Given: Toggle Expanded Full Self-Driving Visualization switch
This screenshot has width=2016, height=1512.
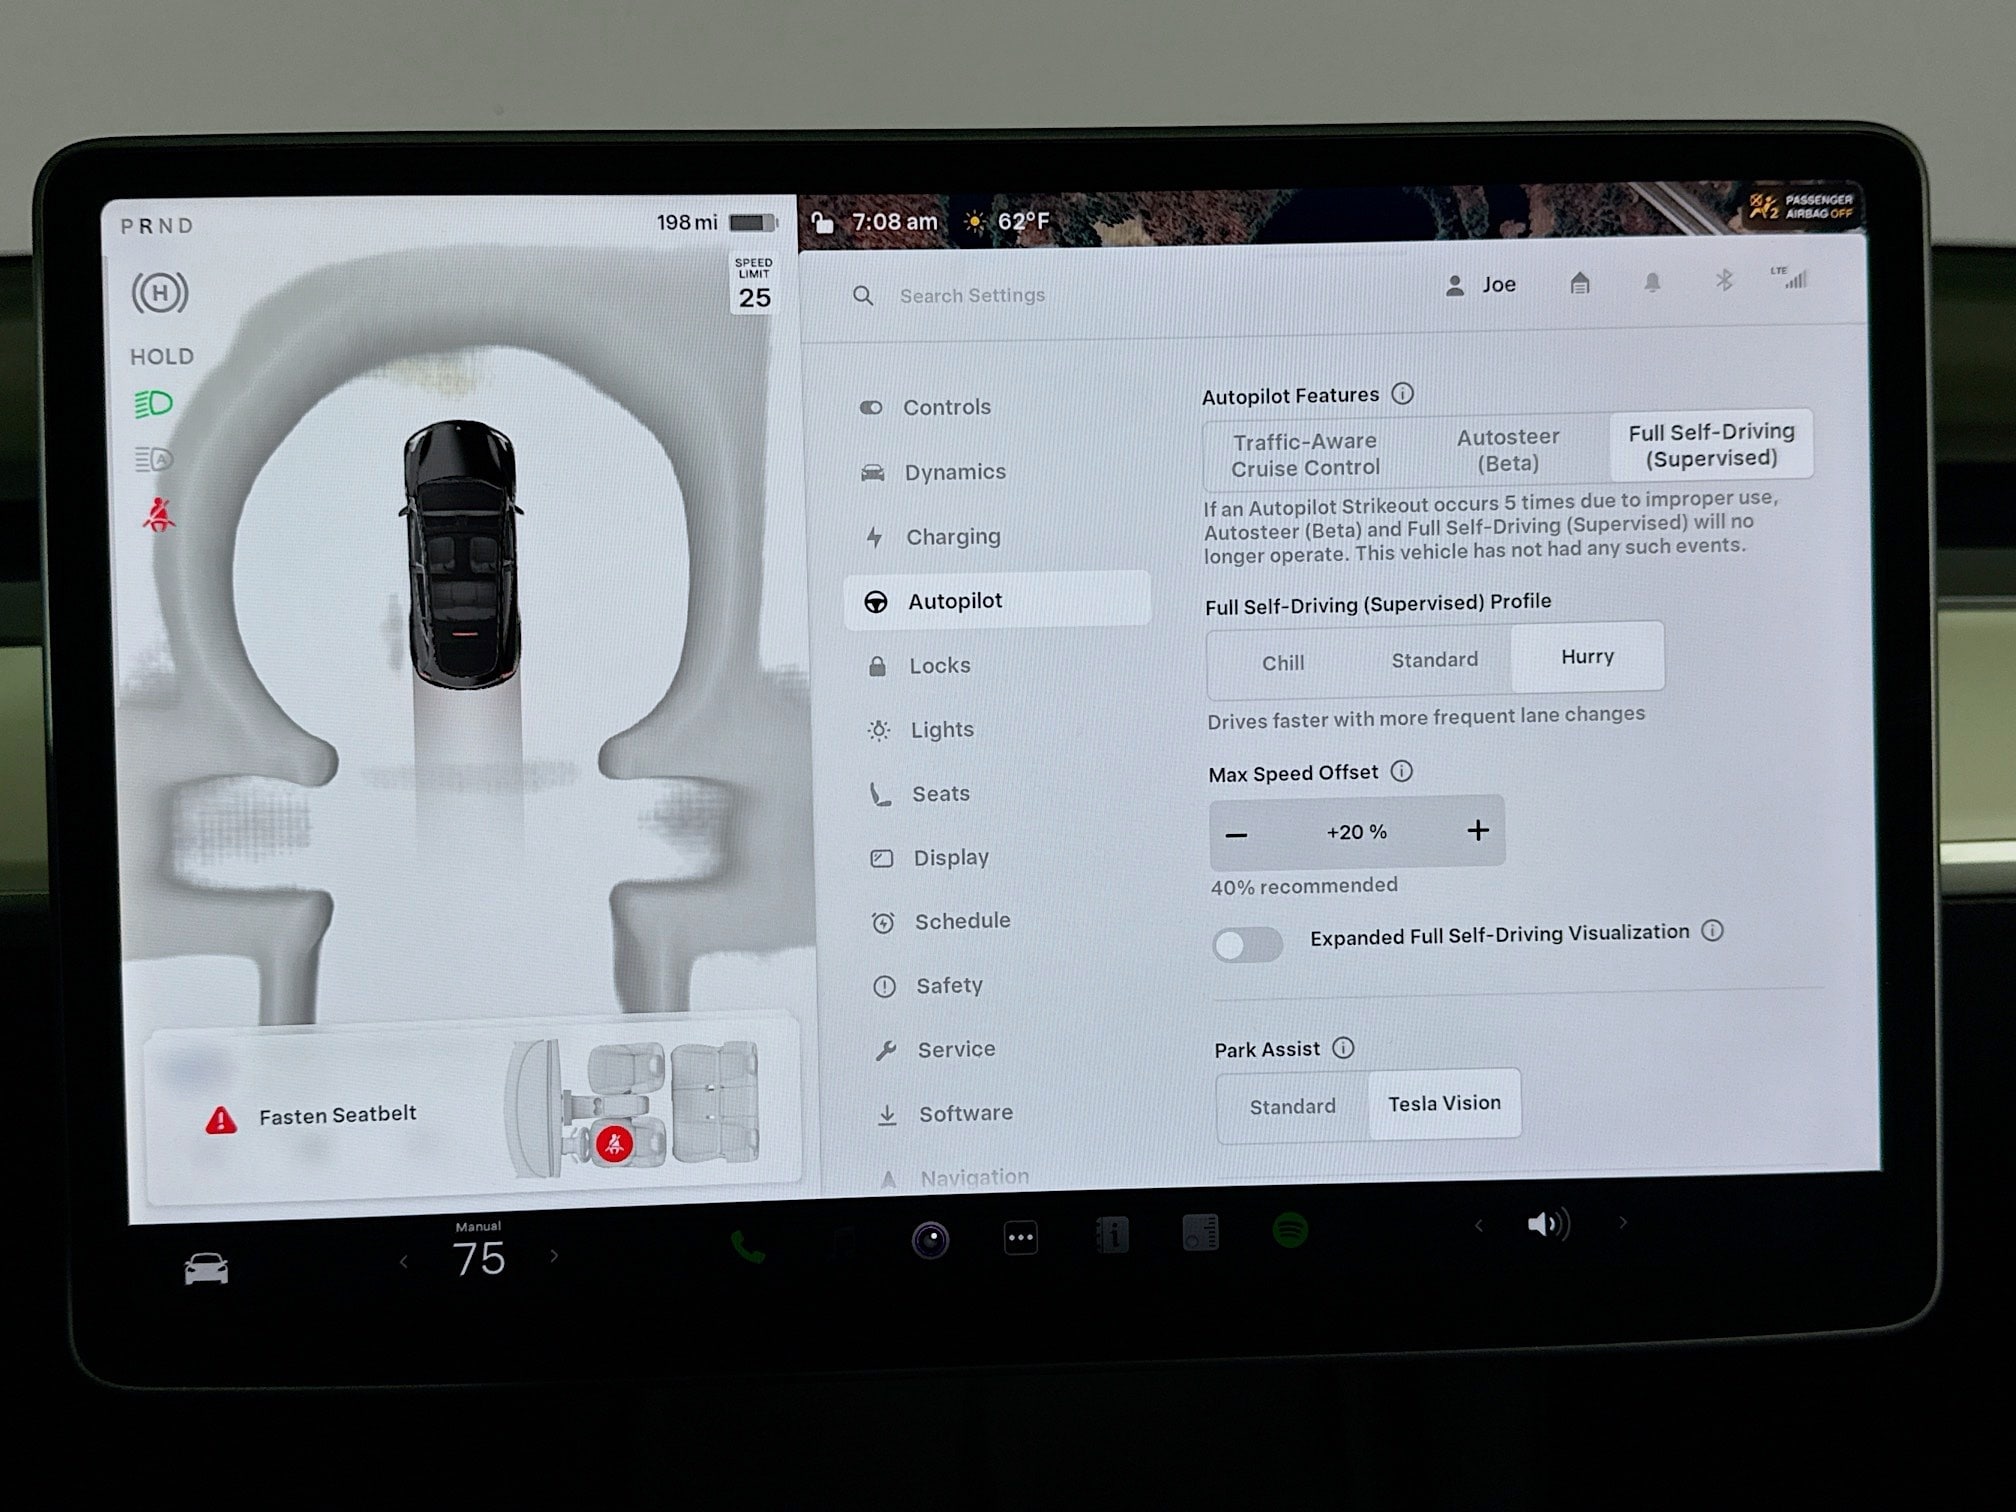Looking at the screenshot, I should click(1247, 944).
